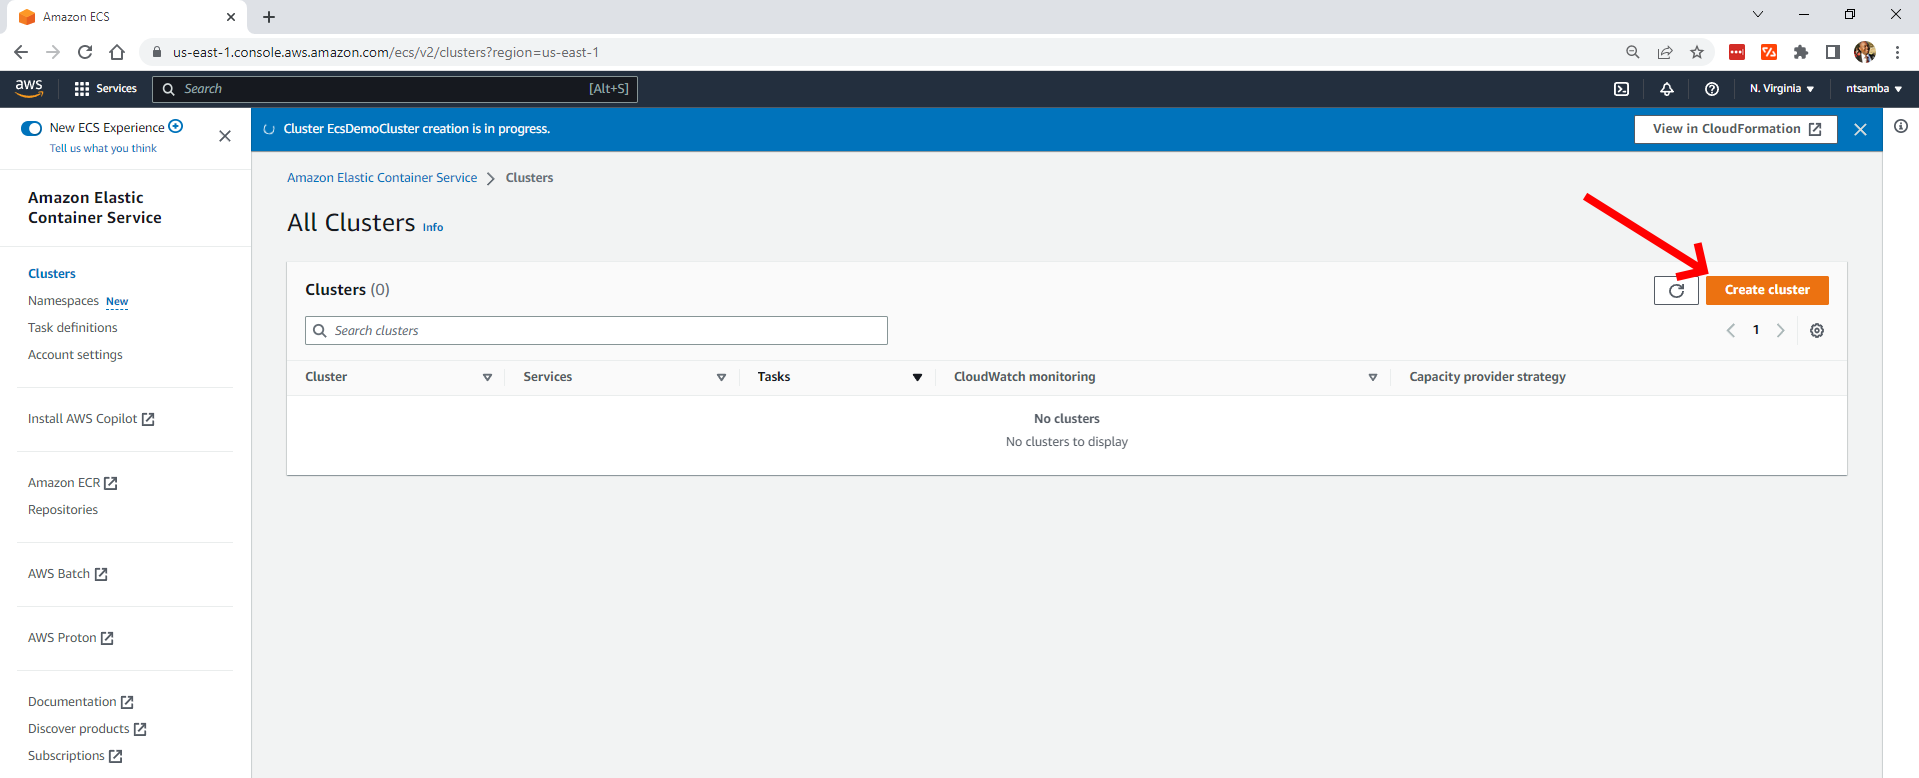Open Subscriptions external link

click(75, 756)
